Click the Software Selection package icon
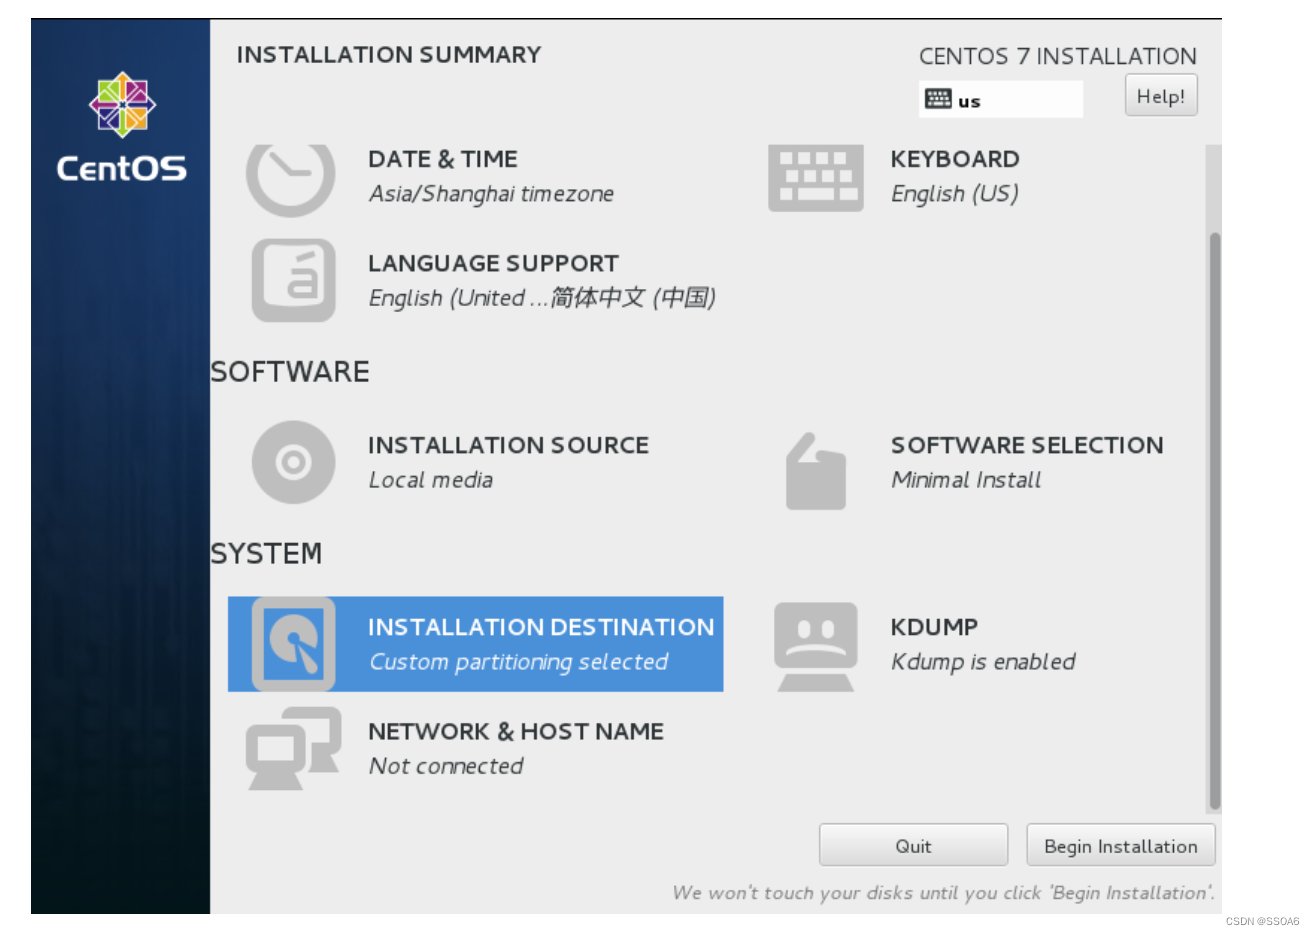Image resolution: width=1315 pixels, height=935 pixels. pyautogui.click(x=816, y=471)
